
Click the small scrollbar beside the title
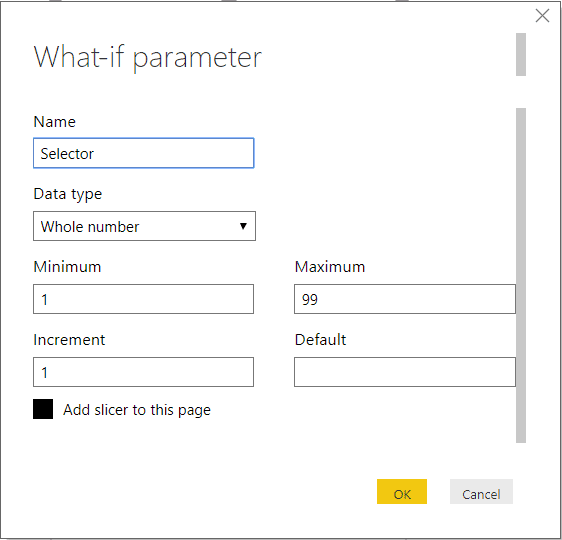pyautogui.click(x=521, y=54)
